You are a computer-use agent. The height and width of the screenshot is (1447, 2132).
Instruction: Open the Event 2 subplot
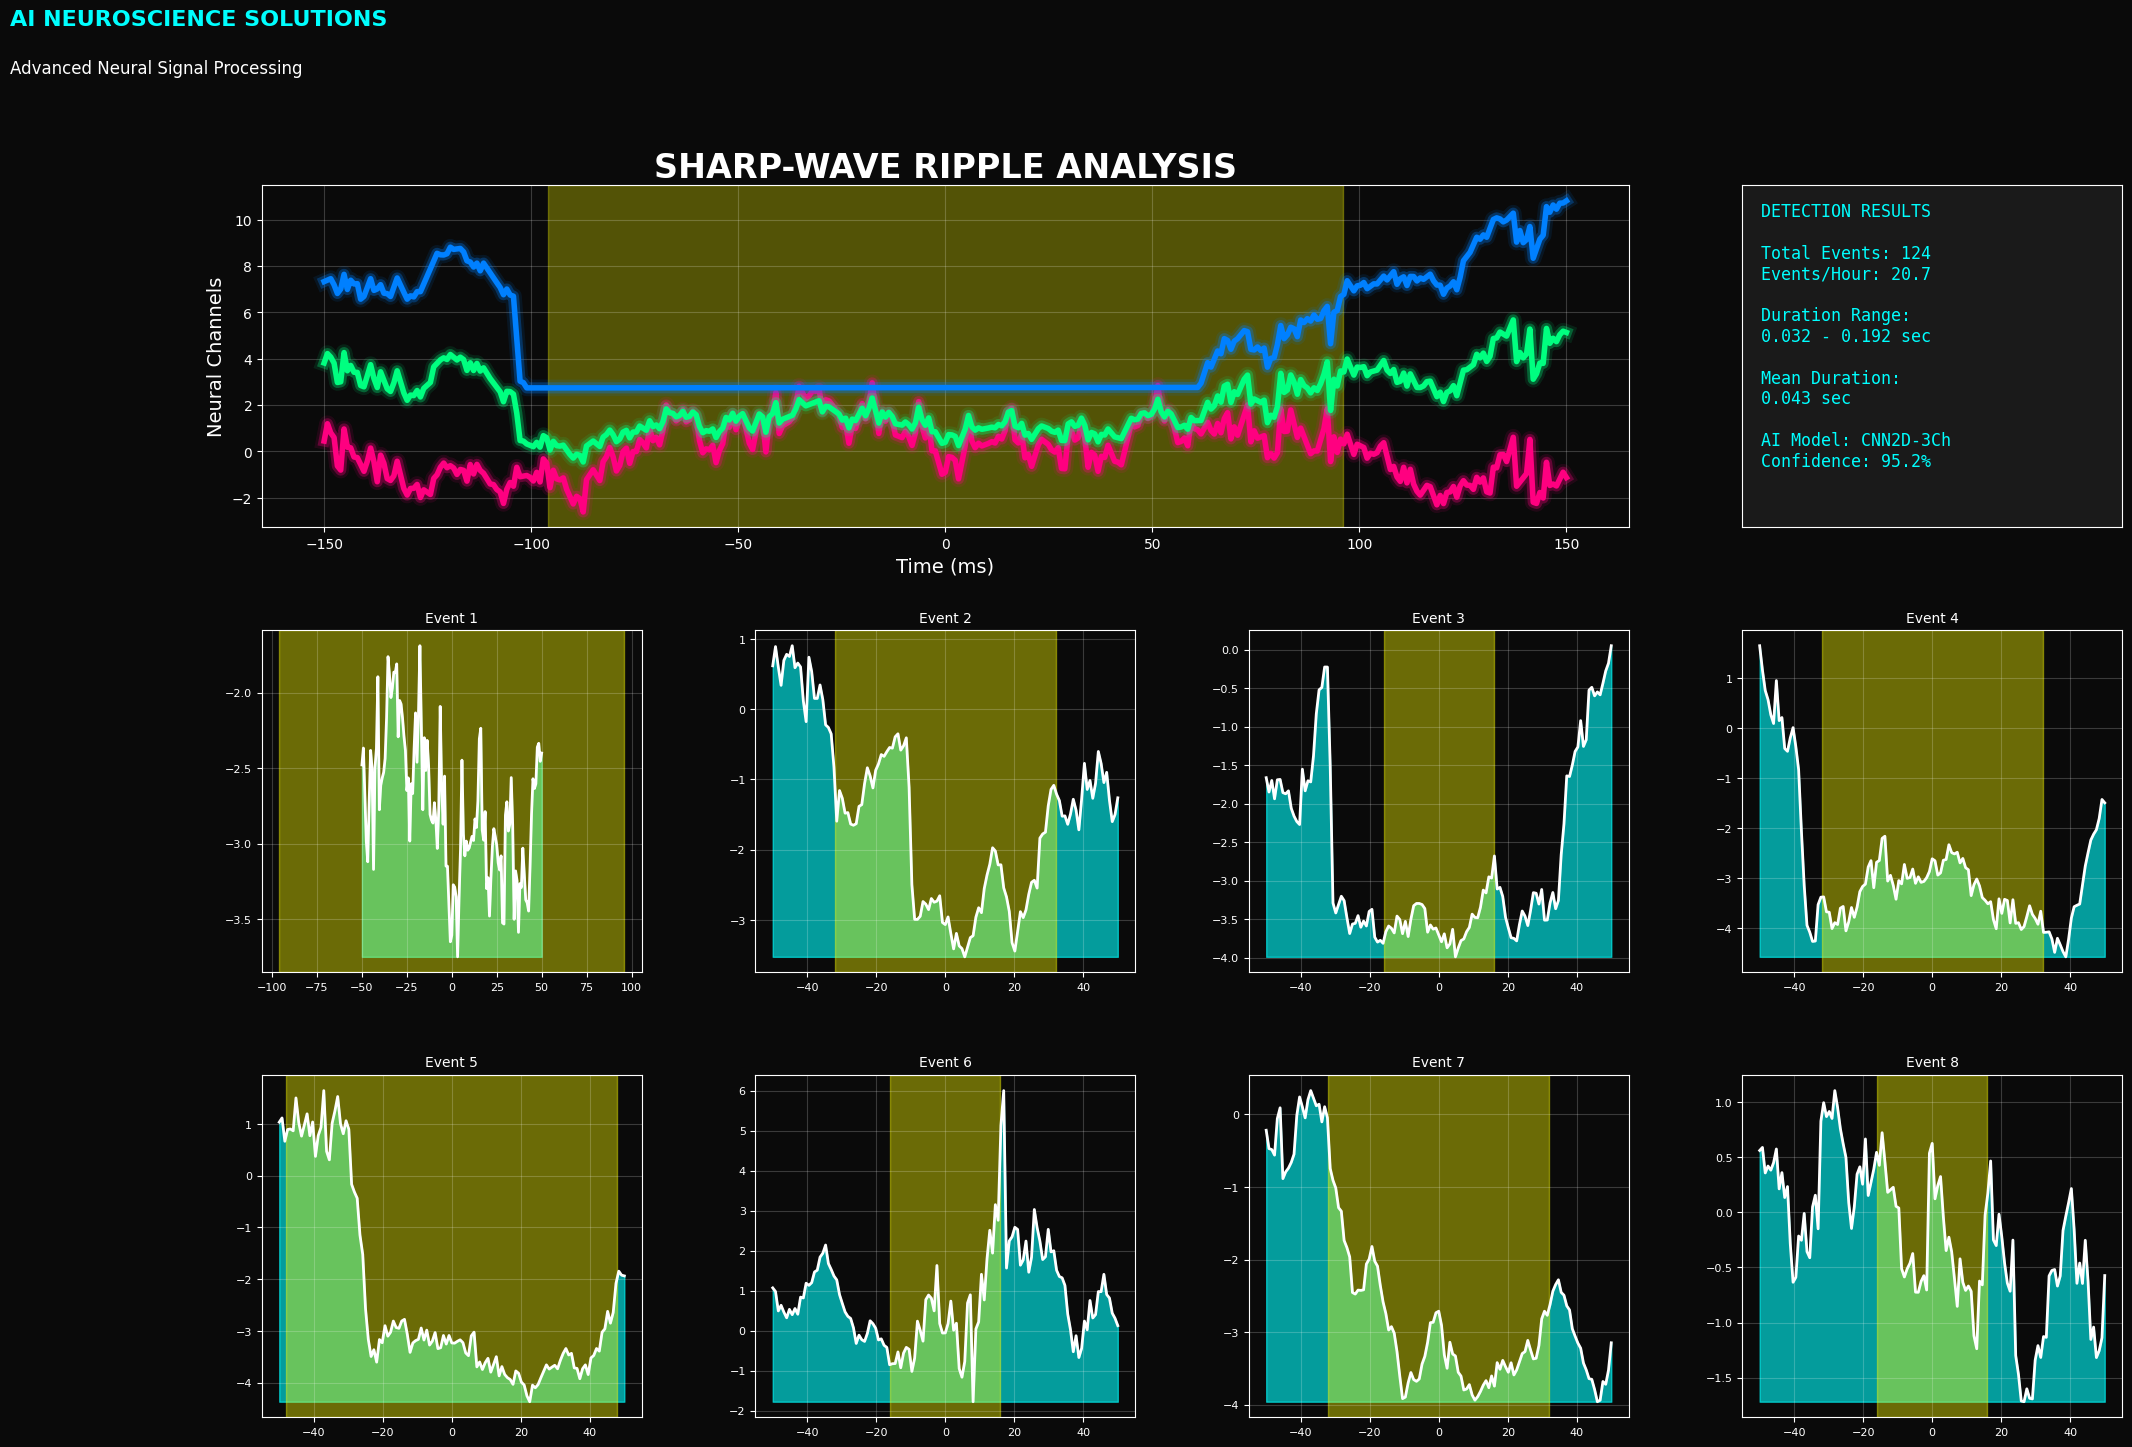pos(945,801)
